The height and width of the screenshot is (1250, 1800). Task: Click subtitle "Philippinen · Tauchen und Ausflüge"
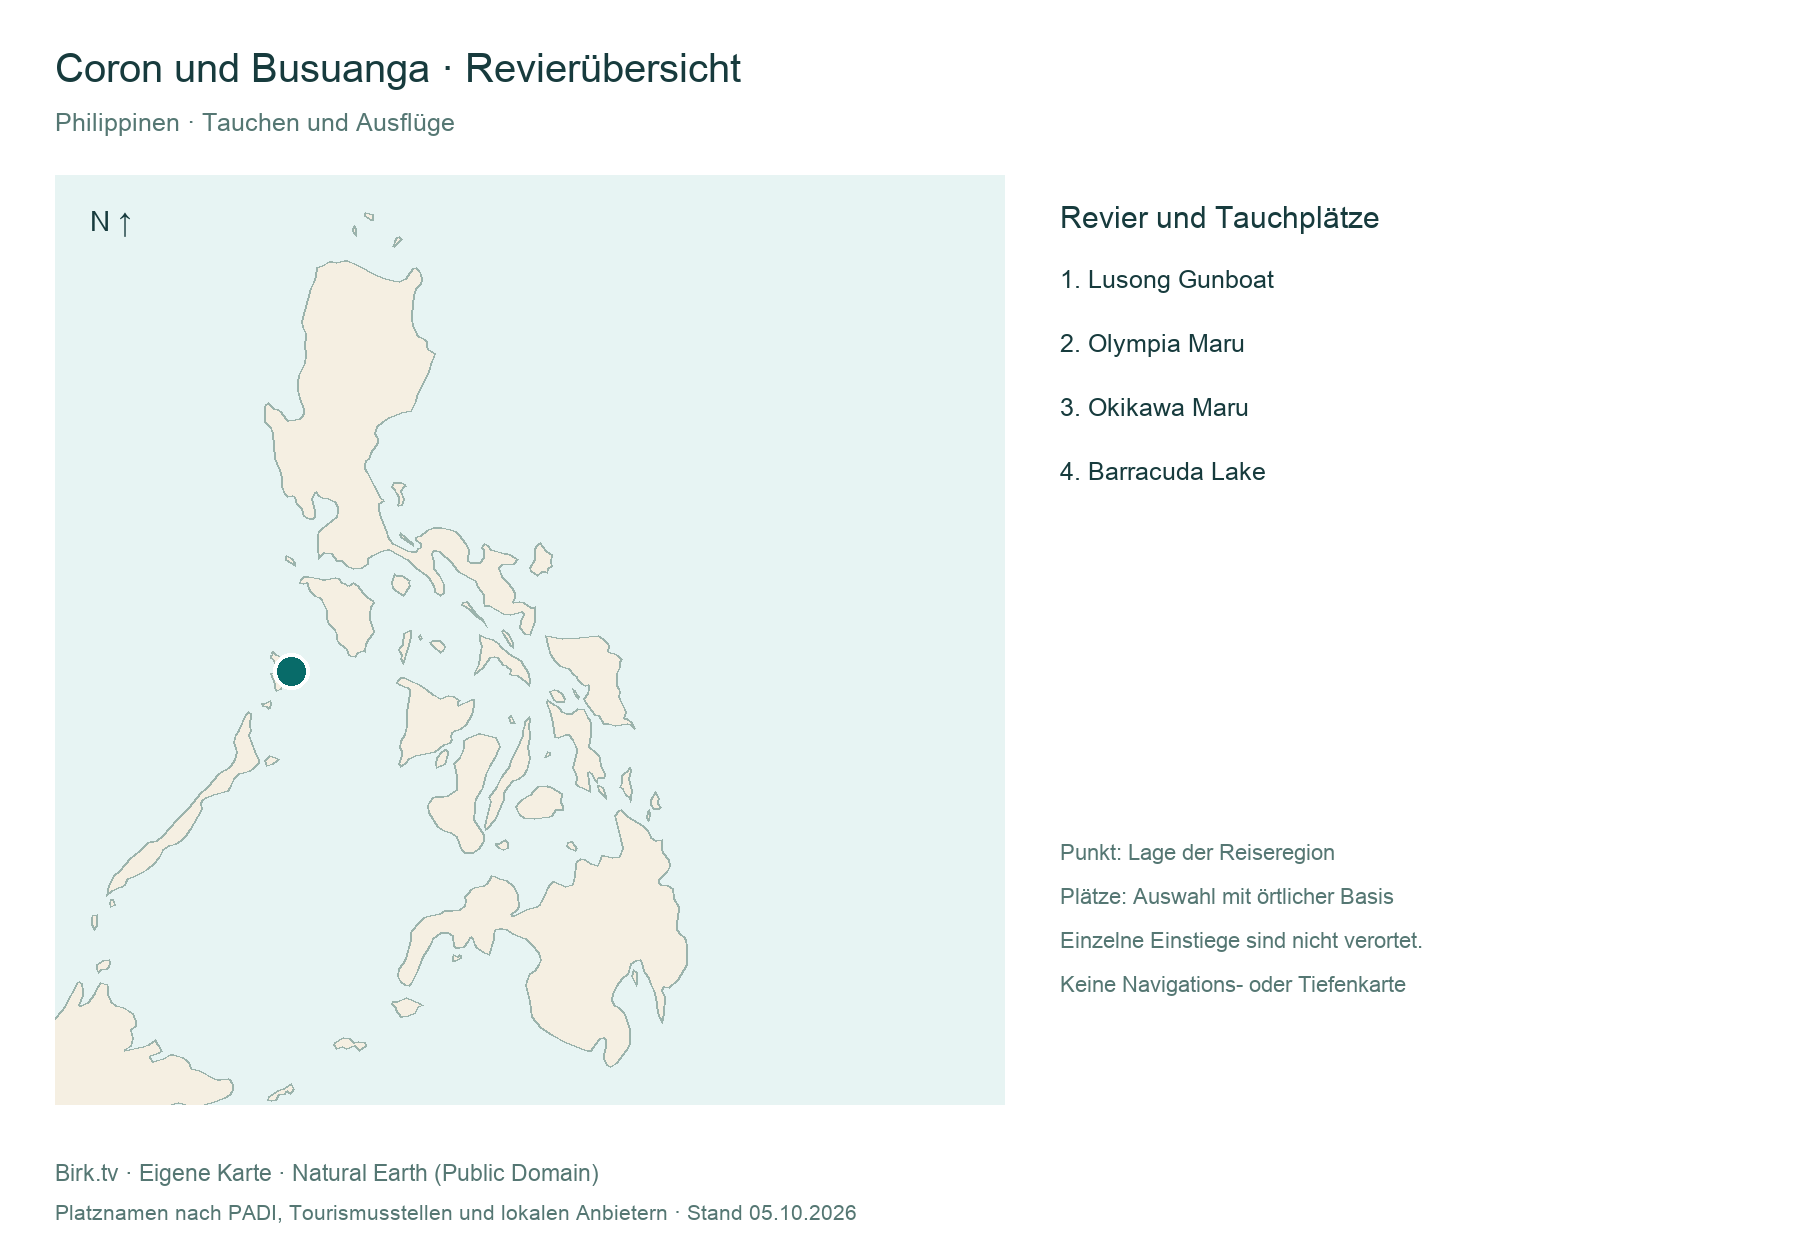pyautogui.click(x=255, y=123)
